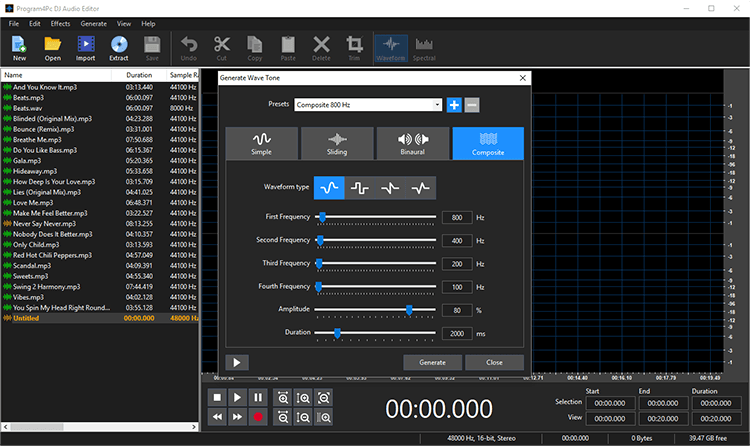Switch to Spectral view

click(x=424, y=47)
